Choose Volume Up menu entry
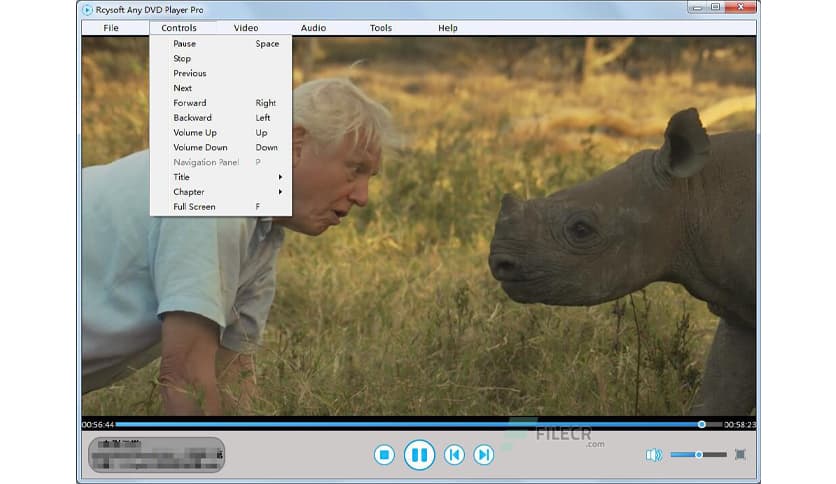The width and height of the screenshot is (836, 484). (221, 133)
